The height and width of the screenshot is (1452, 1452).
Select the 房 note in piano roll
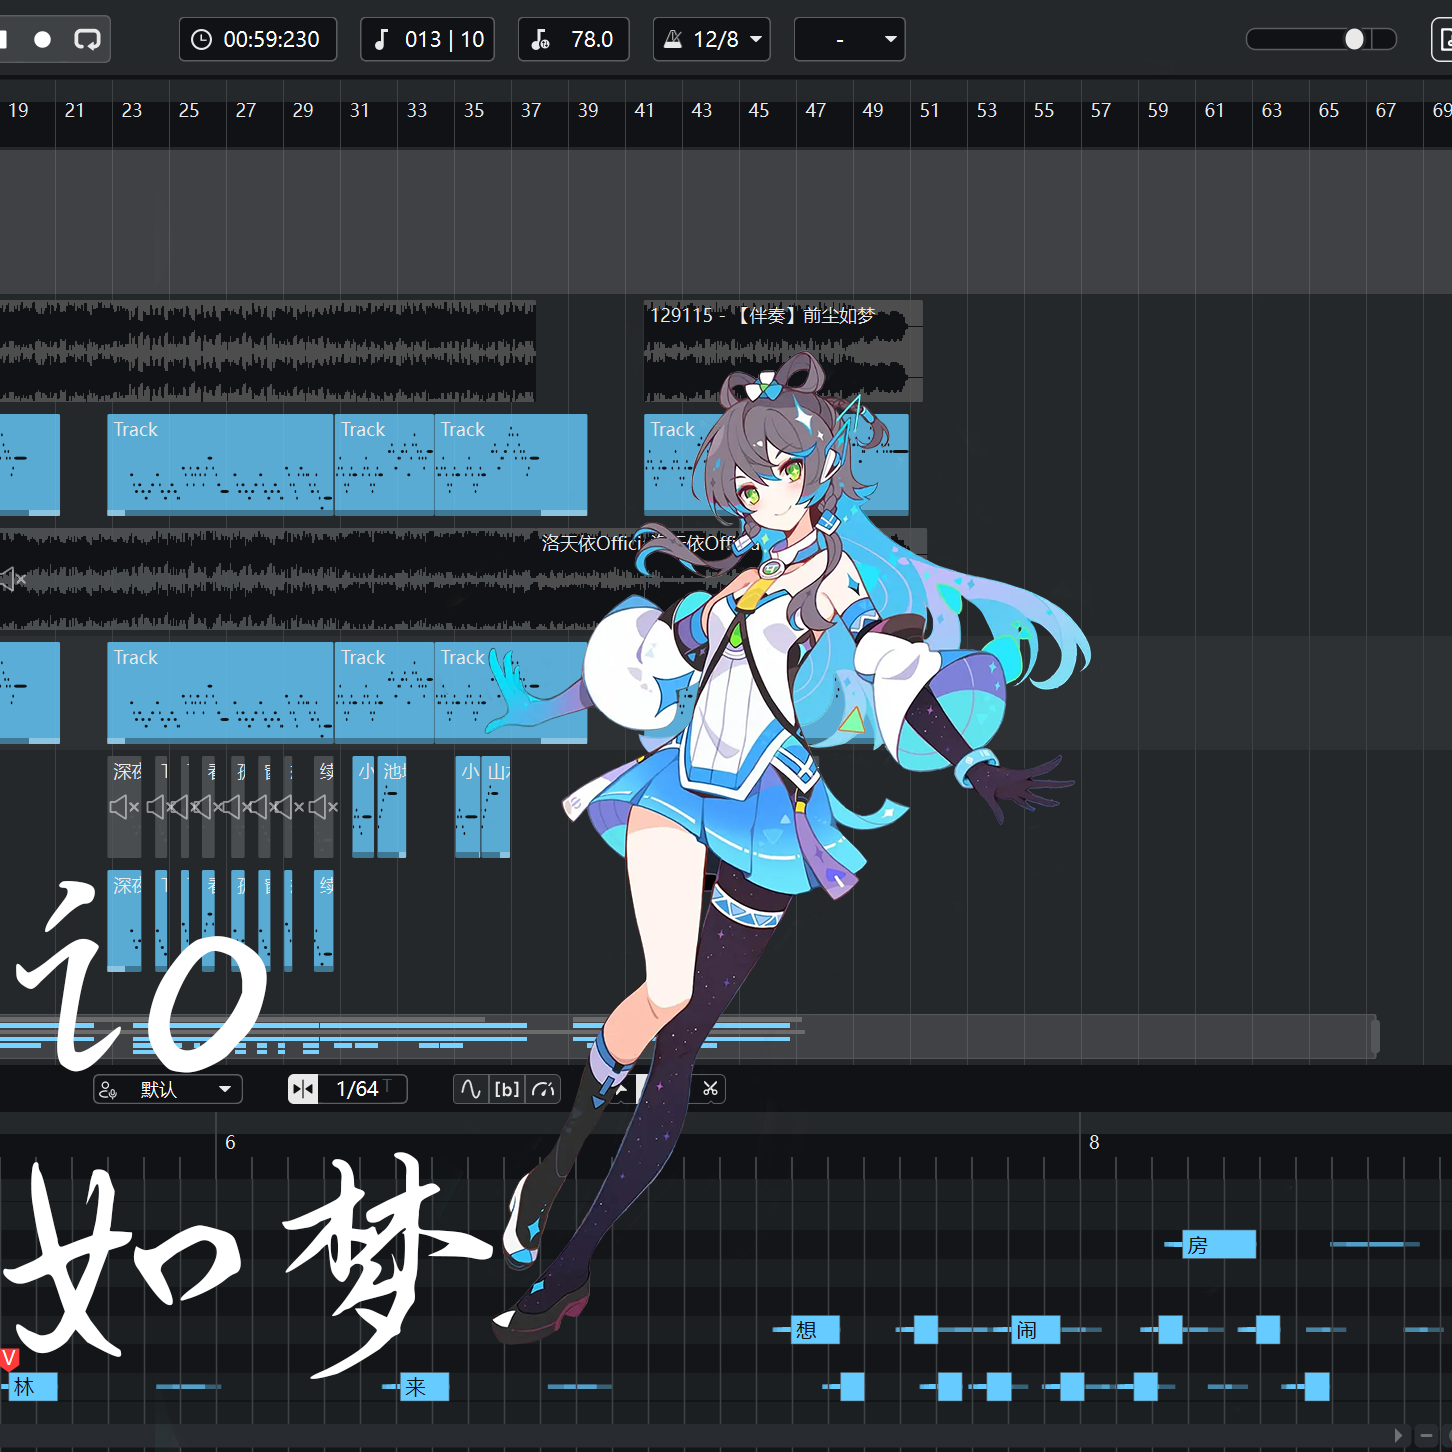pos(1219,1245)
